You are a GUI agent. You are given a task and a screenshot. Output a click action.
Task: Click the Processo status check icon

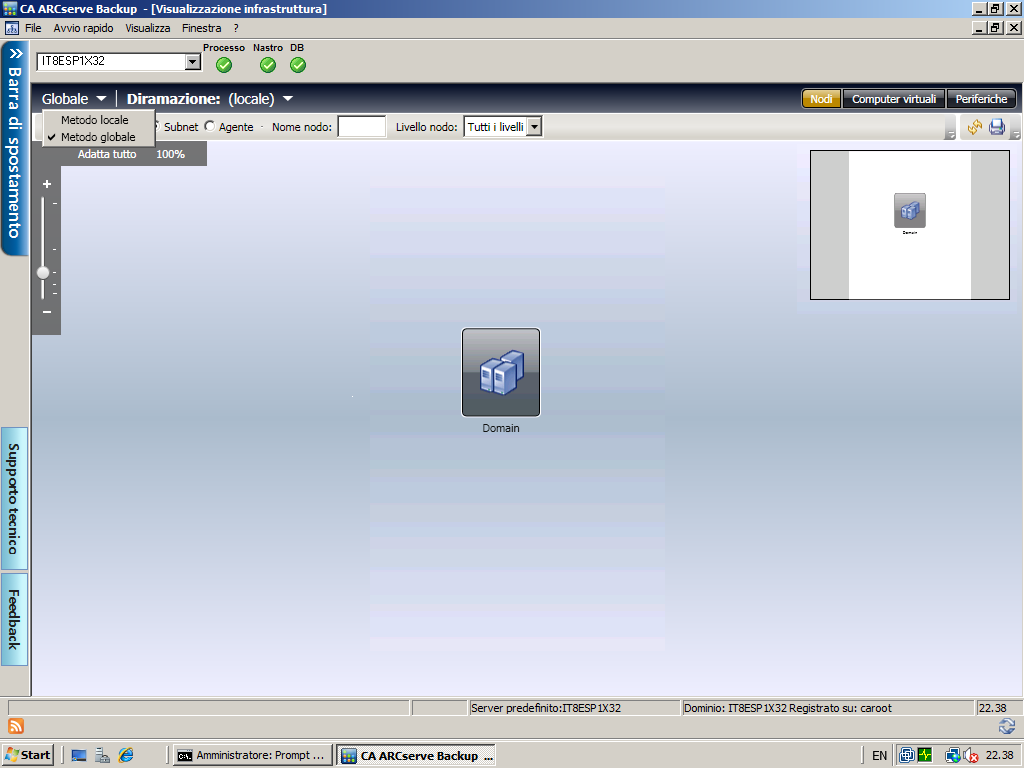(224, 65)
